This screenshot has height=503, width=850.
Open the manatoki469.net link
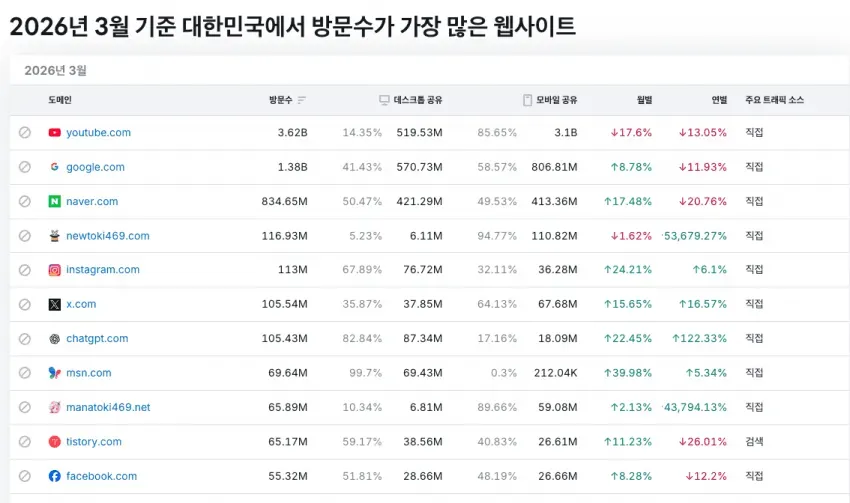click(108, 407)
